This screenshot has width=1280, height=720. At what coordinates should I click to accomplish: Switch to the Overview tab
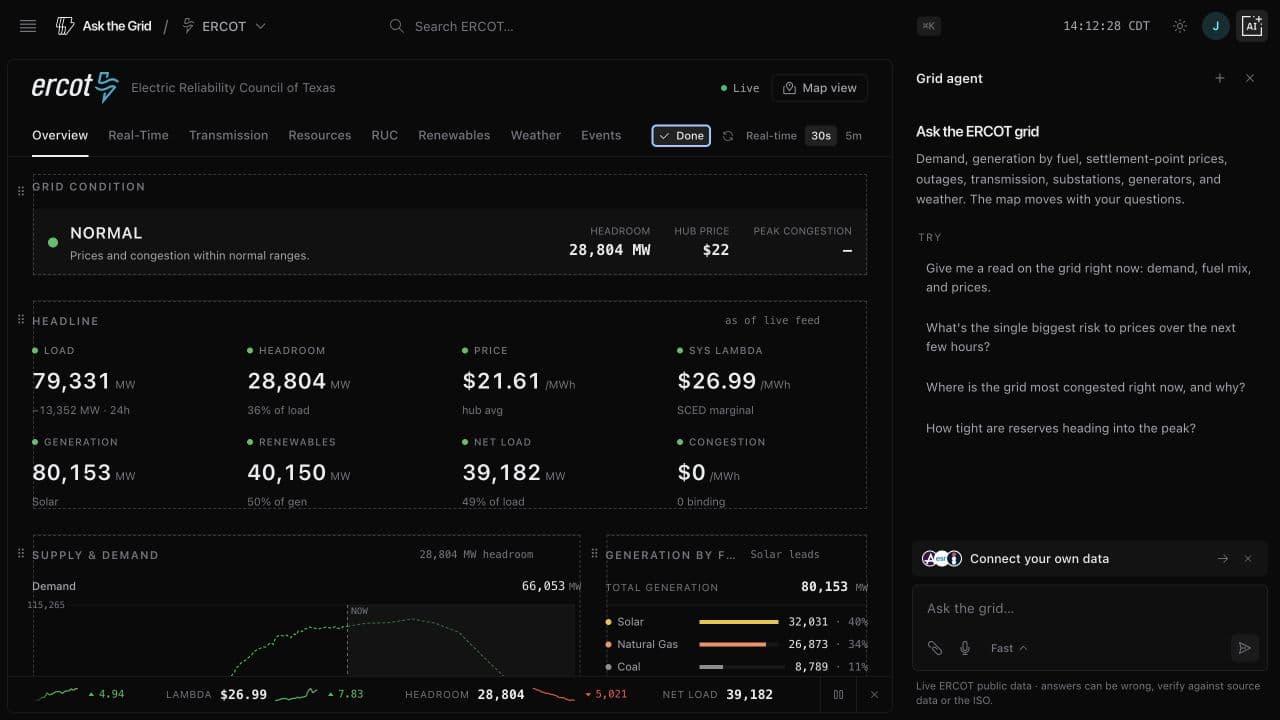(60, 135)
